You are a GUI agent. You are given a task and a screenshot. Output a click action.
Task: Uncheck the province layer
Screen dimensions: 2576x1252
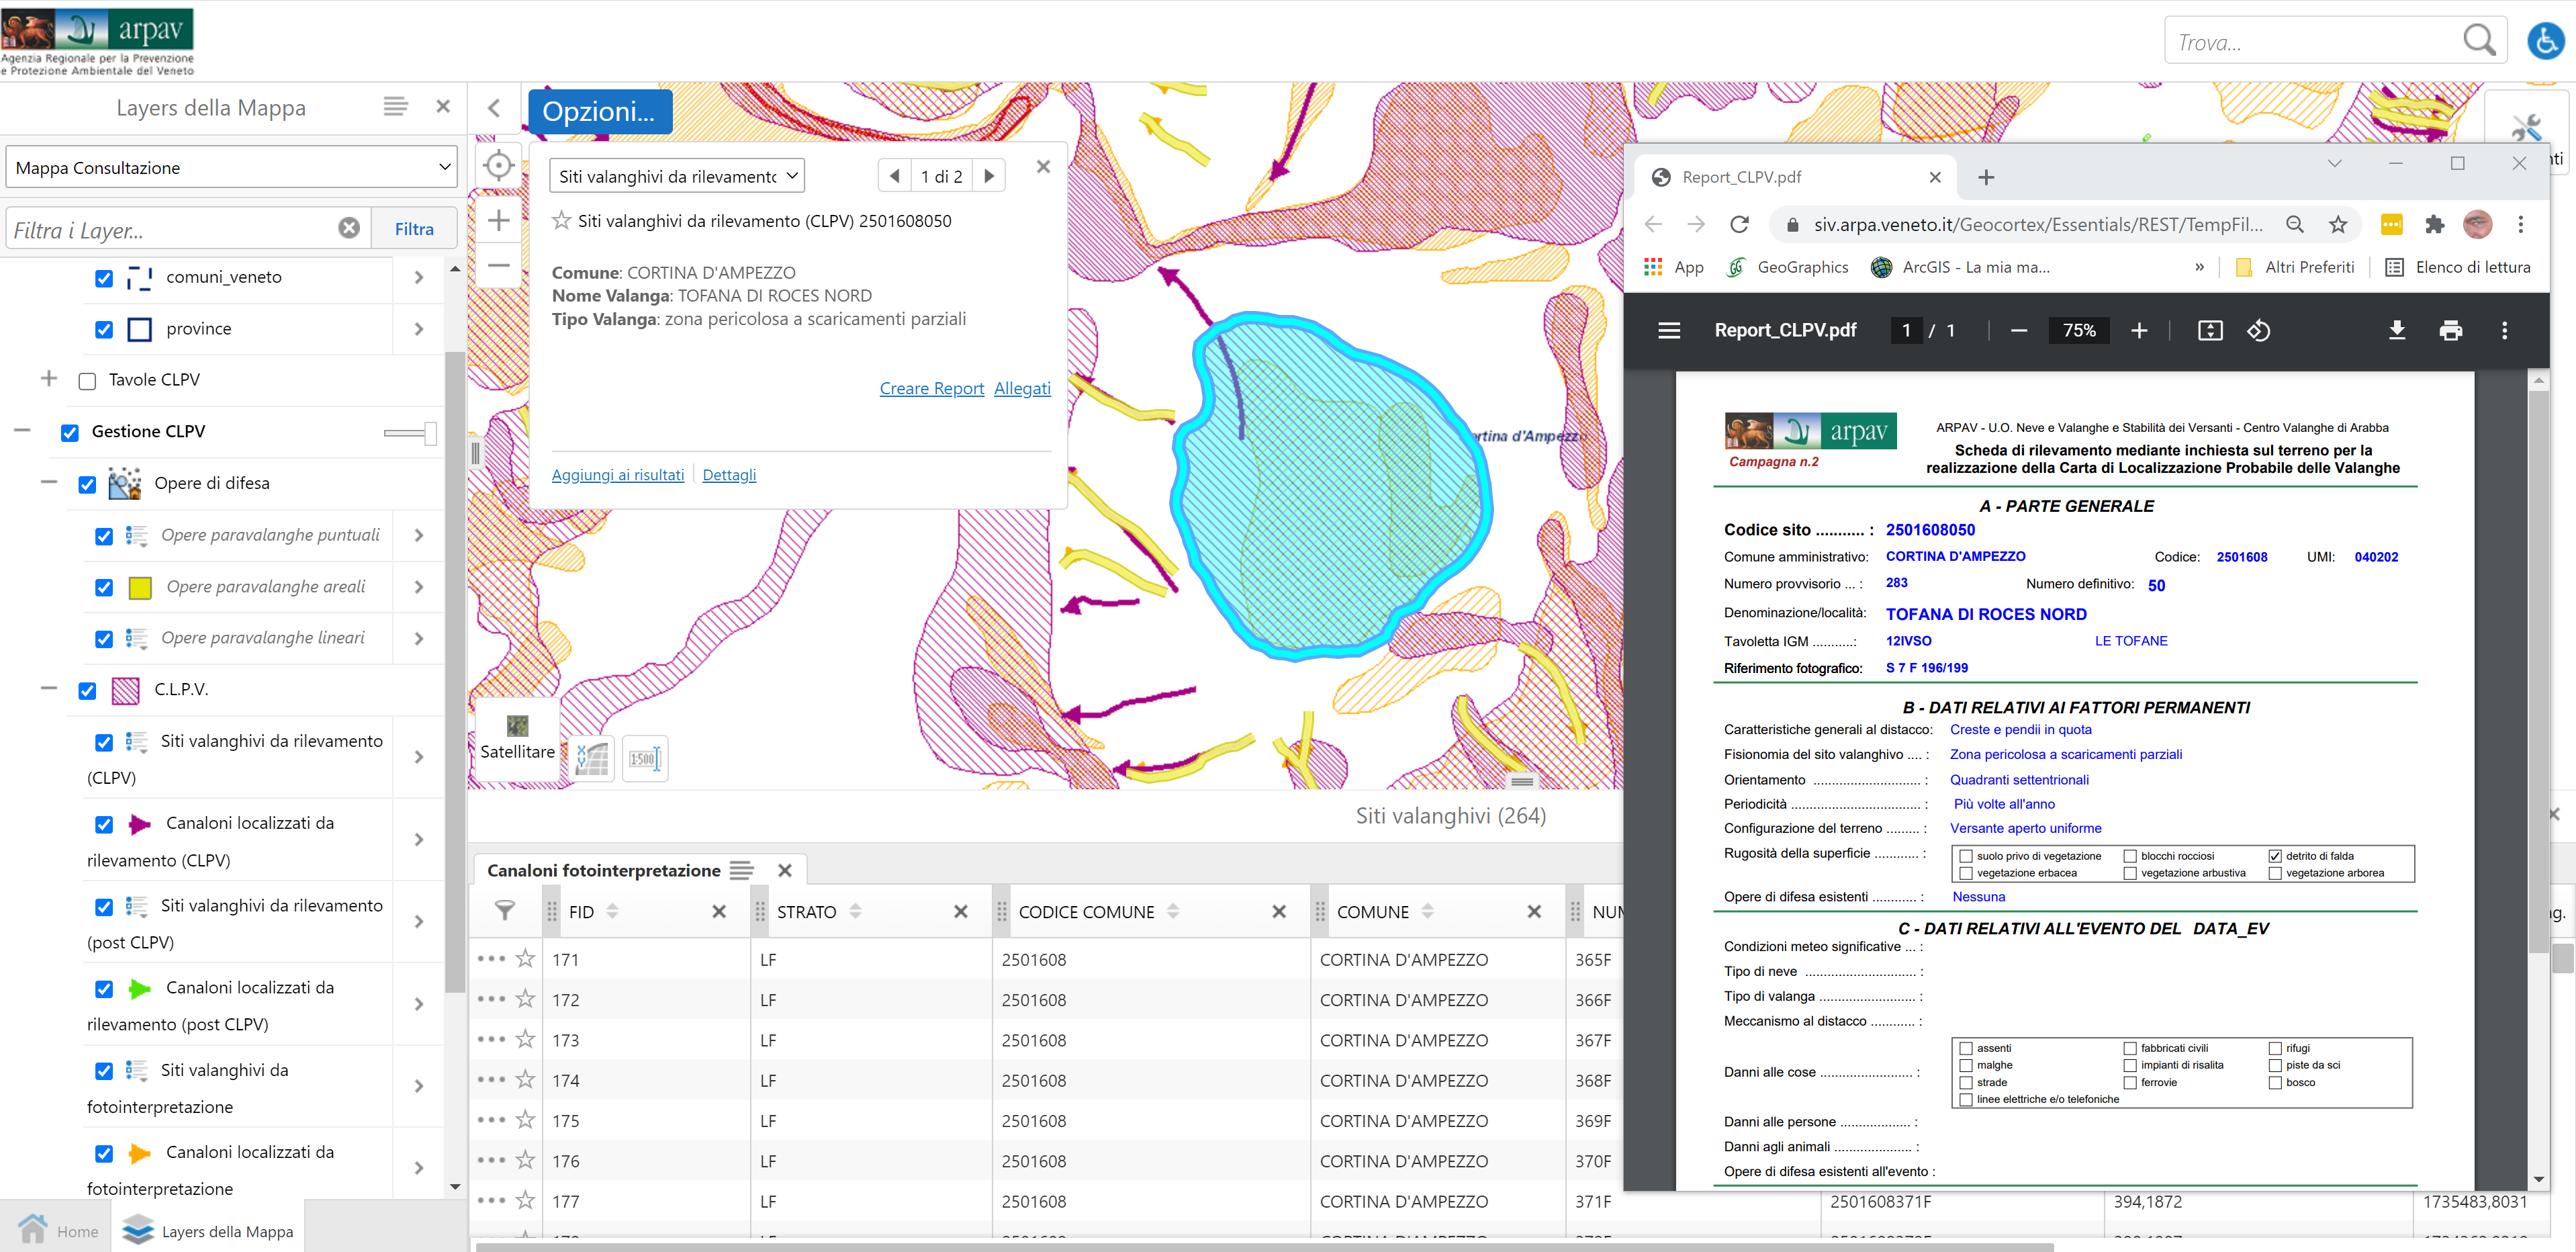(x=104, y=329)
